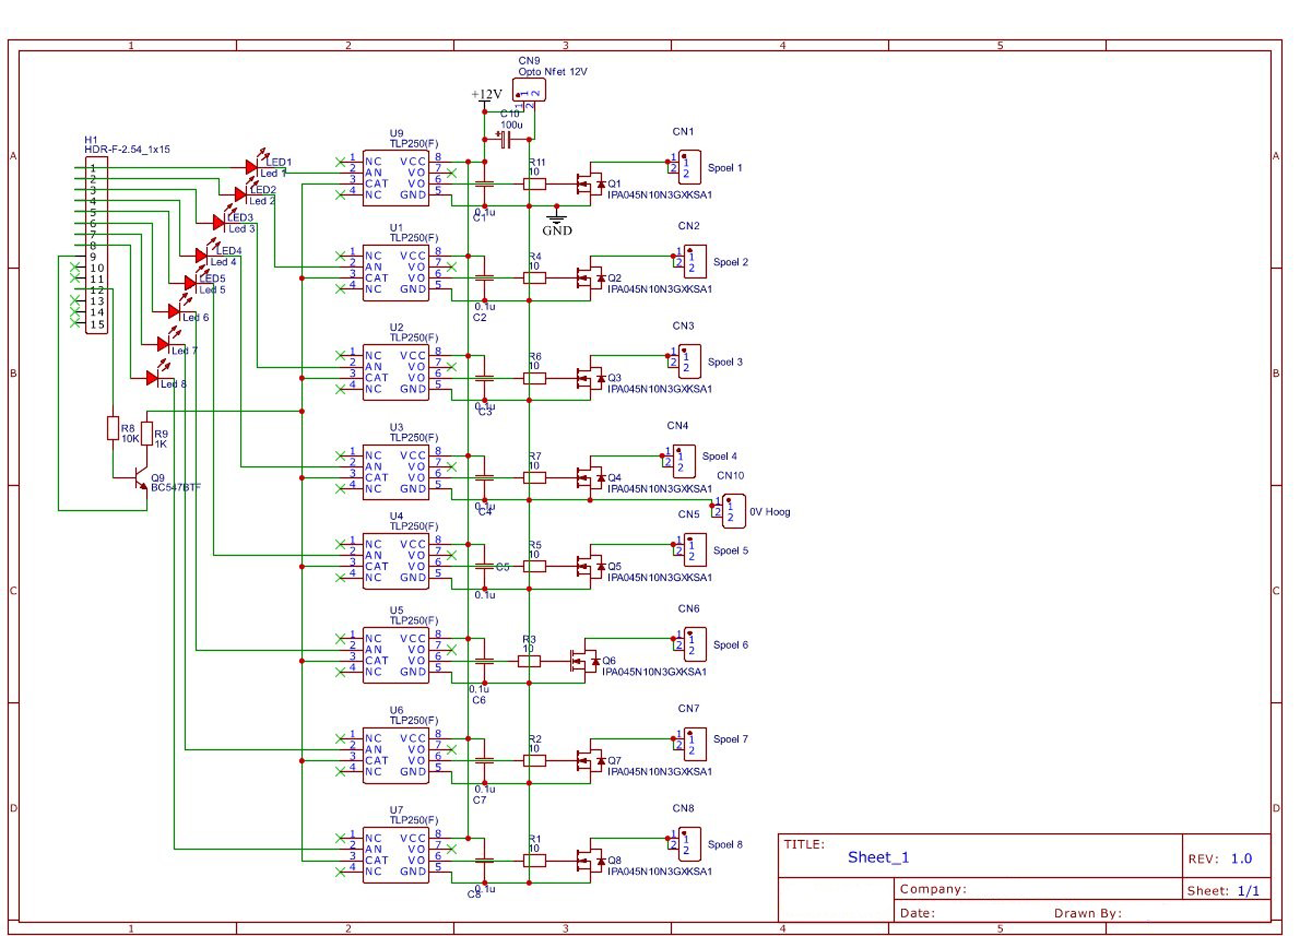Click the U7 optocoupler IC body
The image size is (1300, 936).
point(396,855)
